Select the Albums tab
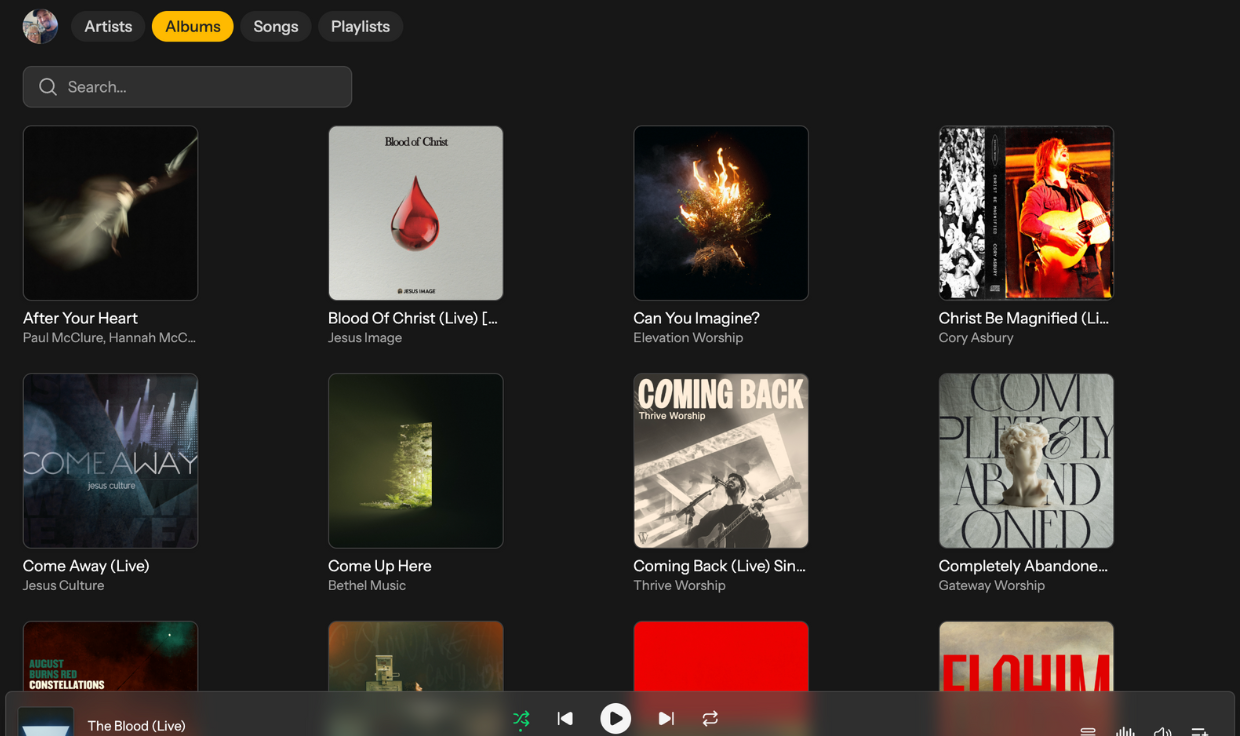Viewport: 1240px width, 736px height. point(193,27)
